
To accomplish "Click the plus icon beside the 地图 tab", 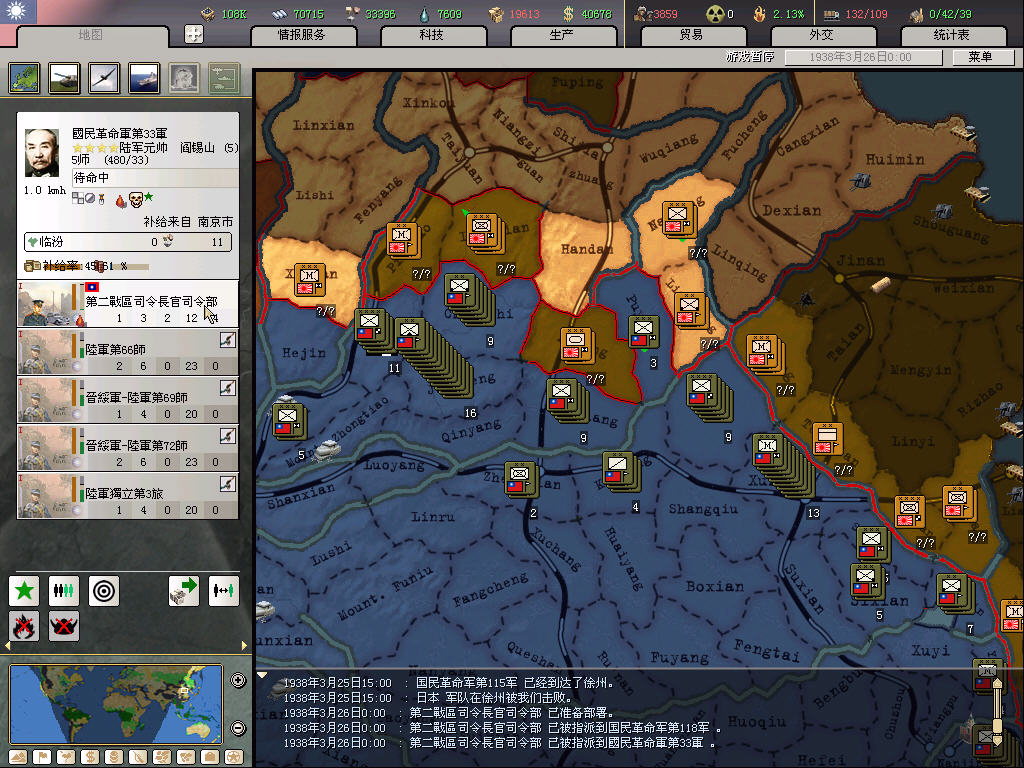I will click(x=194, y=34).
